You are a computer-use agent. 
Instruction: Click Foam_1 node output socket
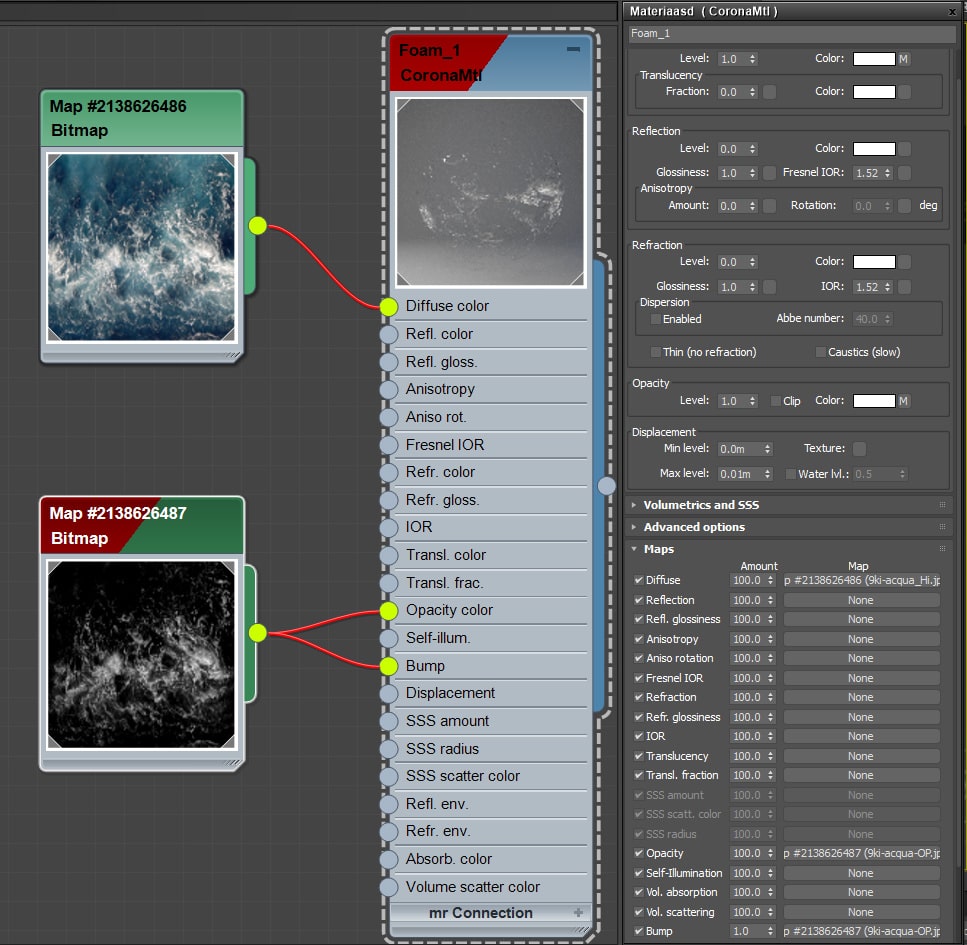(607, 486)
